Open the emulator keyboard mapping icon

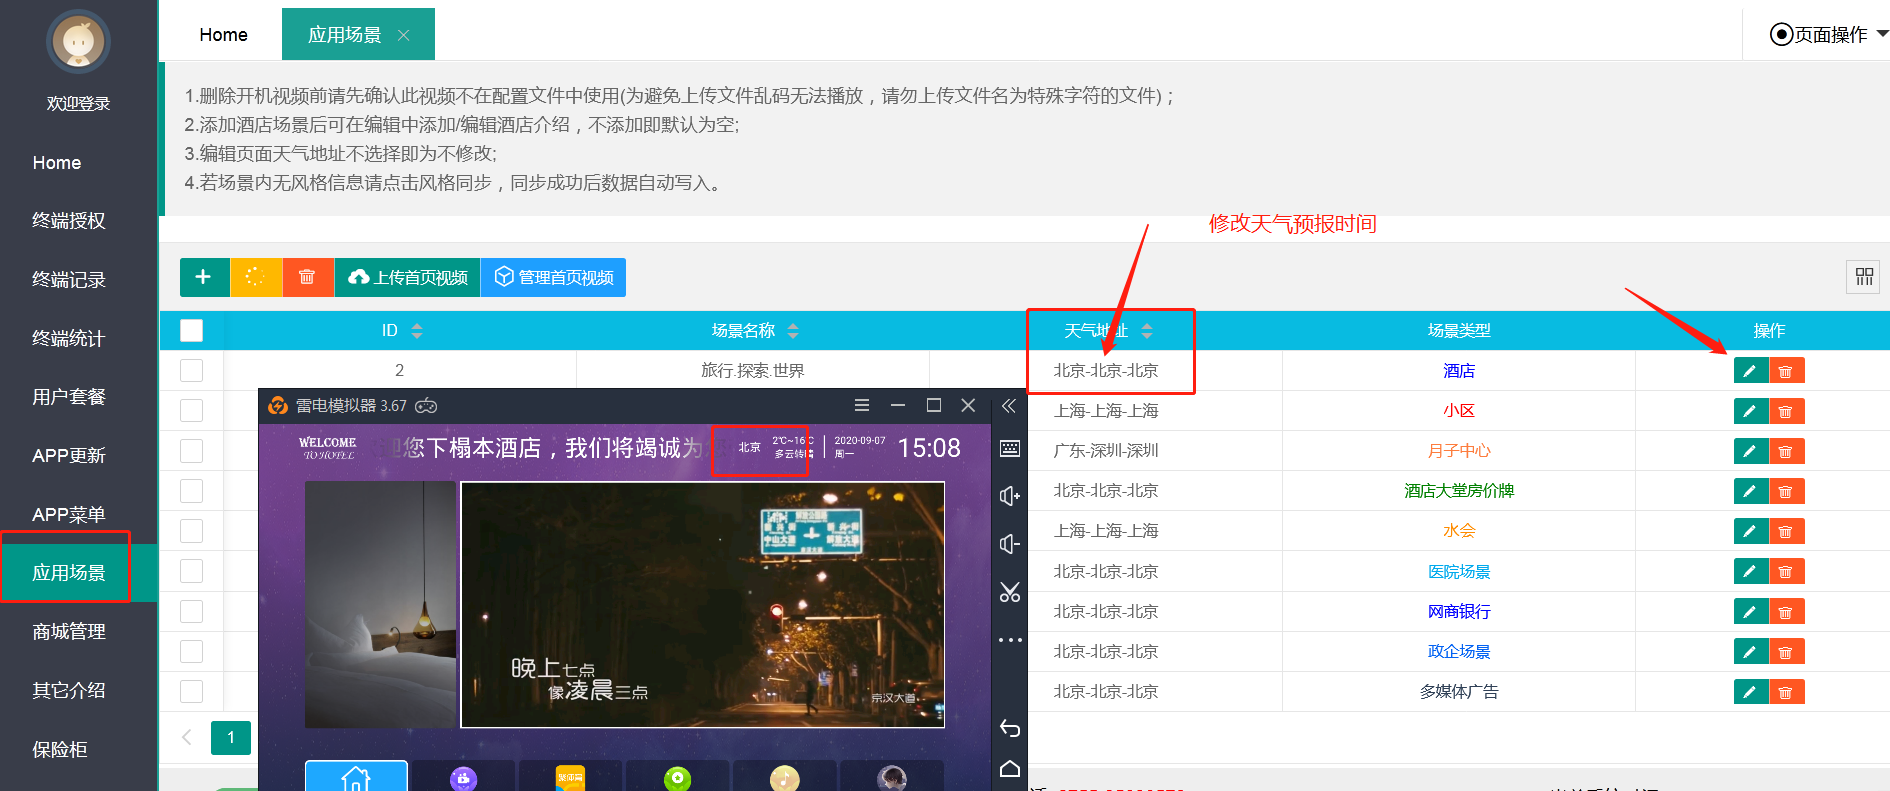1010,449
